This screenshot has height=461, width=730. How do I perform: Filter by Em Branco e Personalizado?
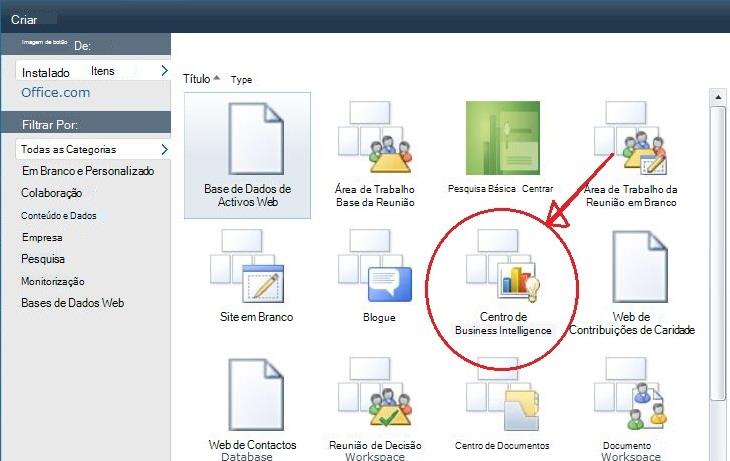pos(88,171)
